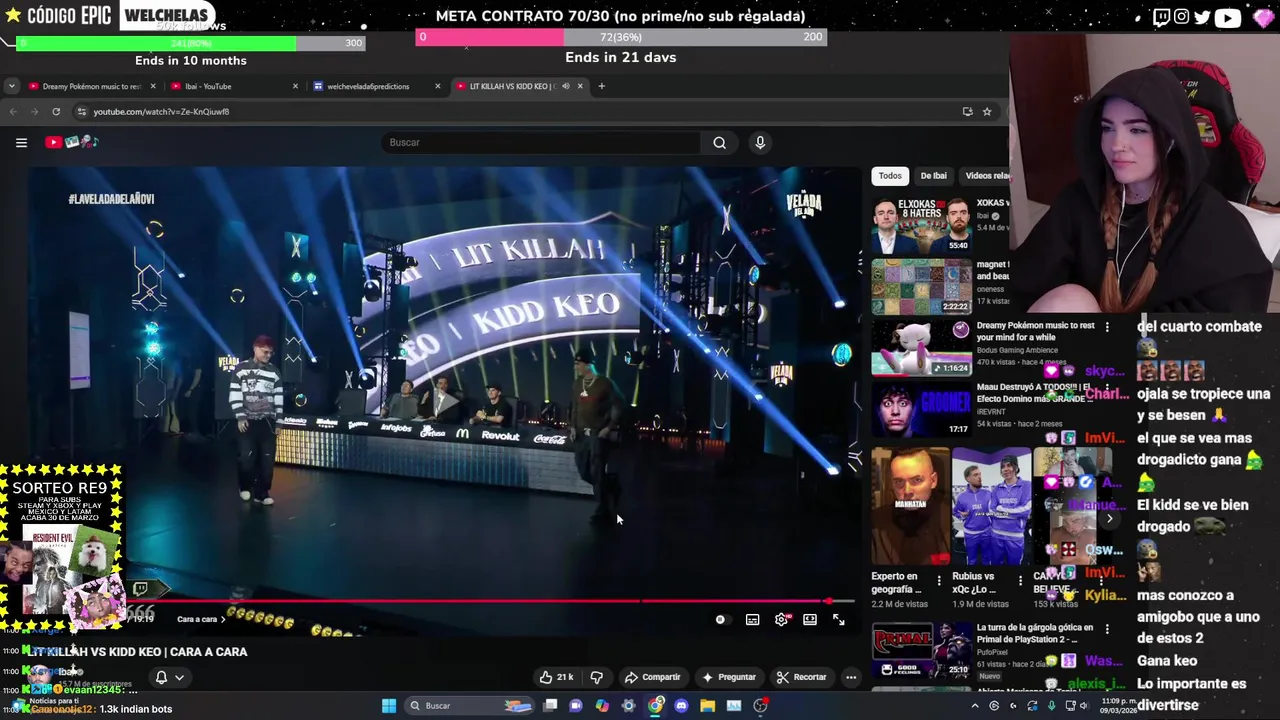The width and height of the screenshot is (1280, 720).
Task: Open options for Experto en geografía short
Action: coord(938,580)
